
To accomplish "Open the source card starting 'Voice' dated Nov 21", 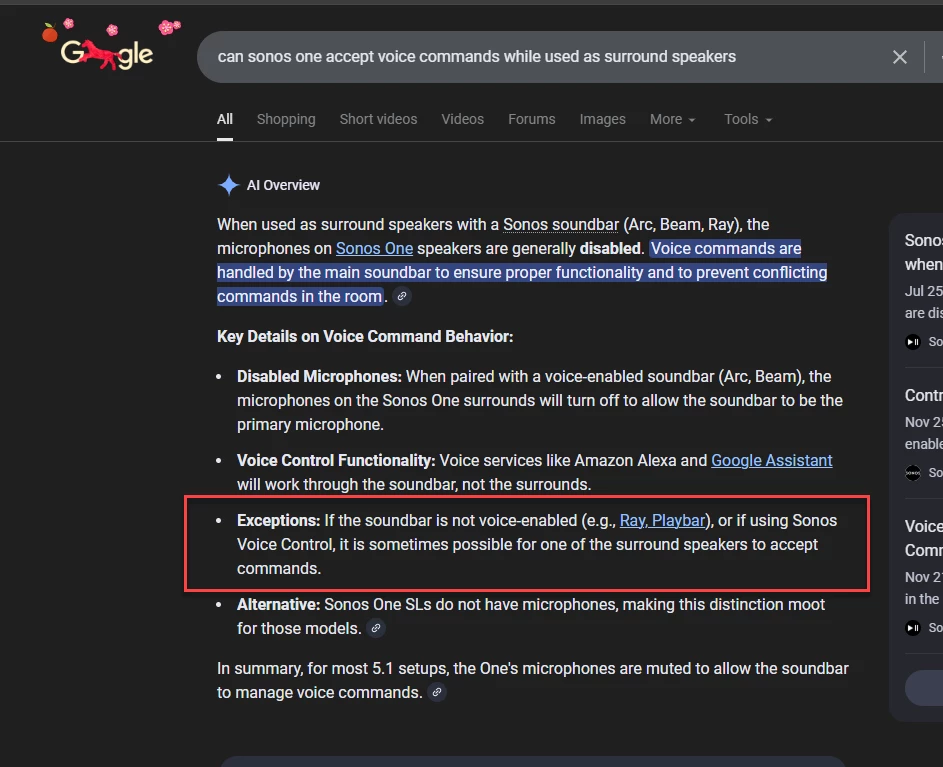I will pos(924,576).
